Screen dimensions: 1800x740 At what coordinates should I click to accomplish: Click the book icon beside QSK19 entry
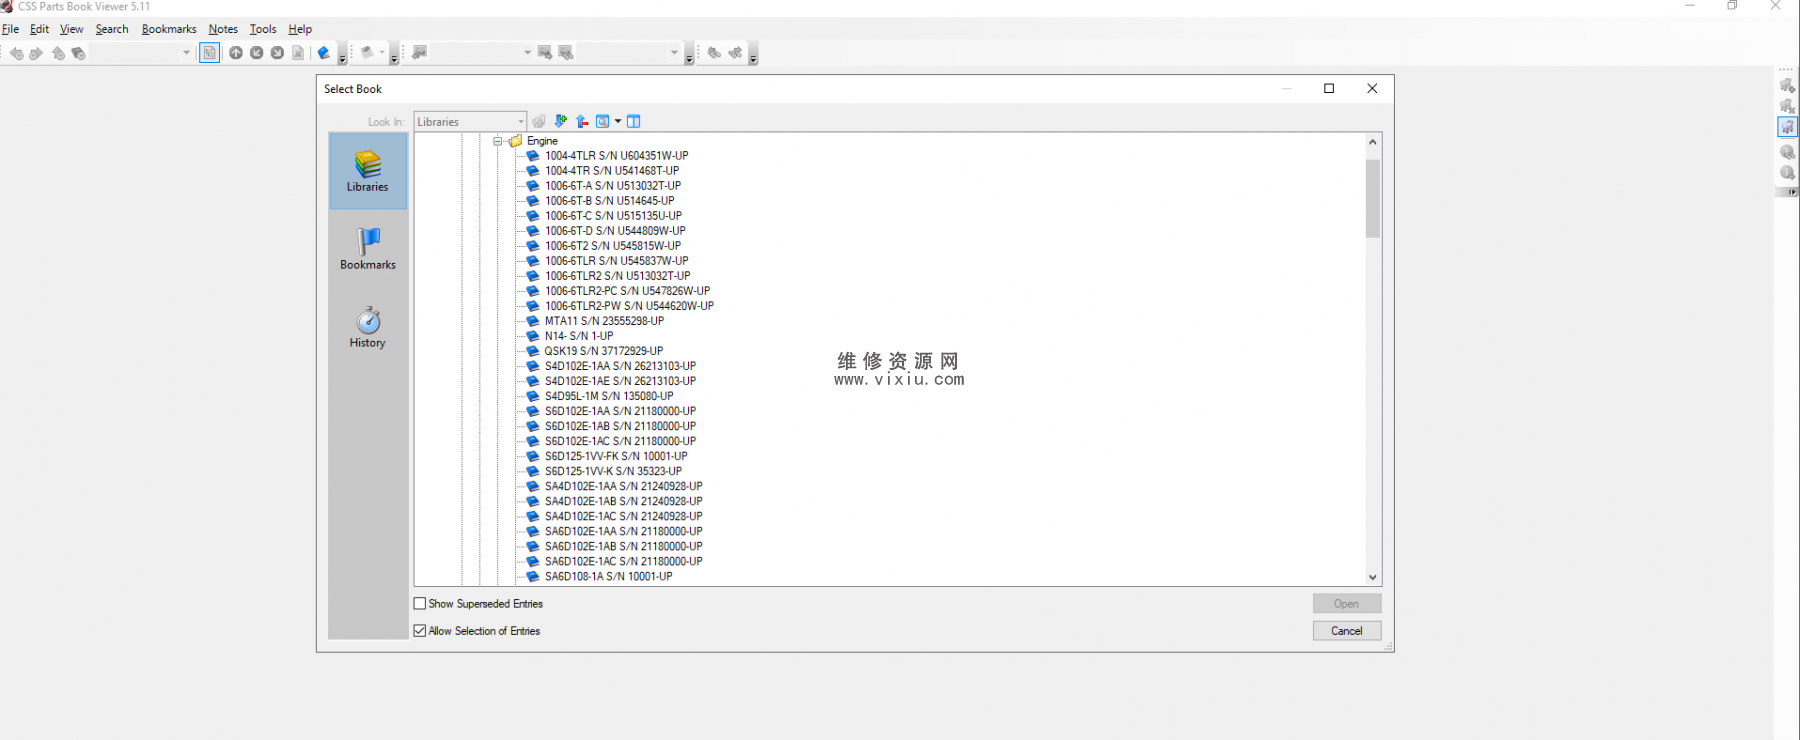tap(533, 351)
